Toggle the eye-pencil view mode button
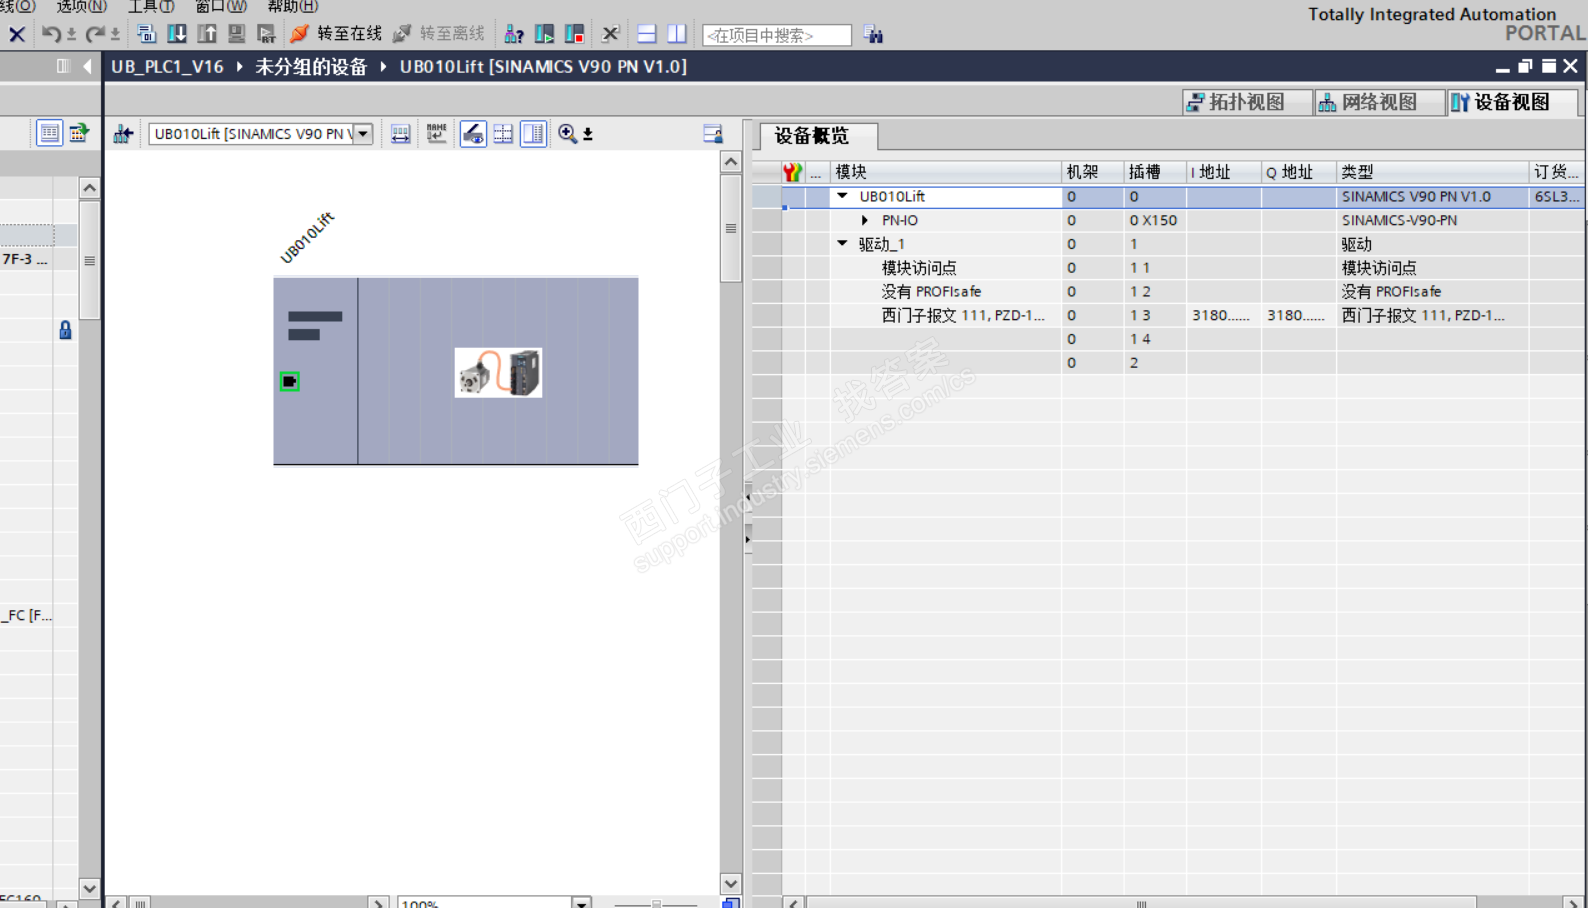Screen dimensions: 1588x908 (x=473, y=134)
